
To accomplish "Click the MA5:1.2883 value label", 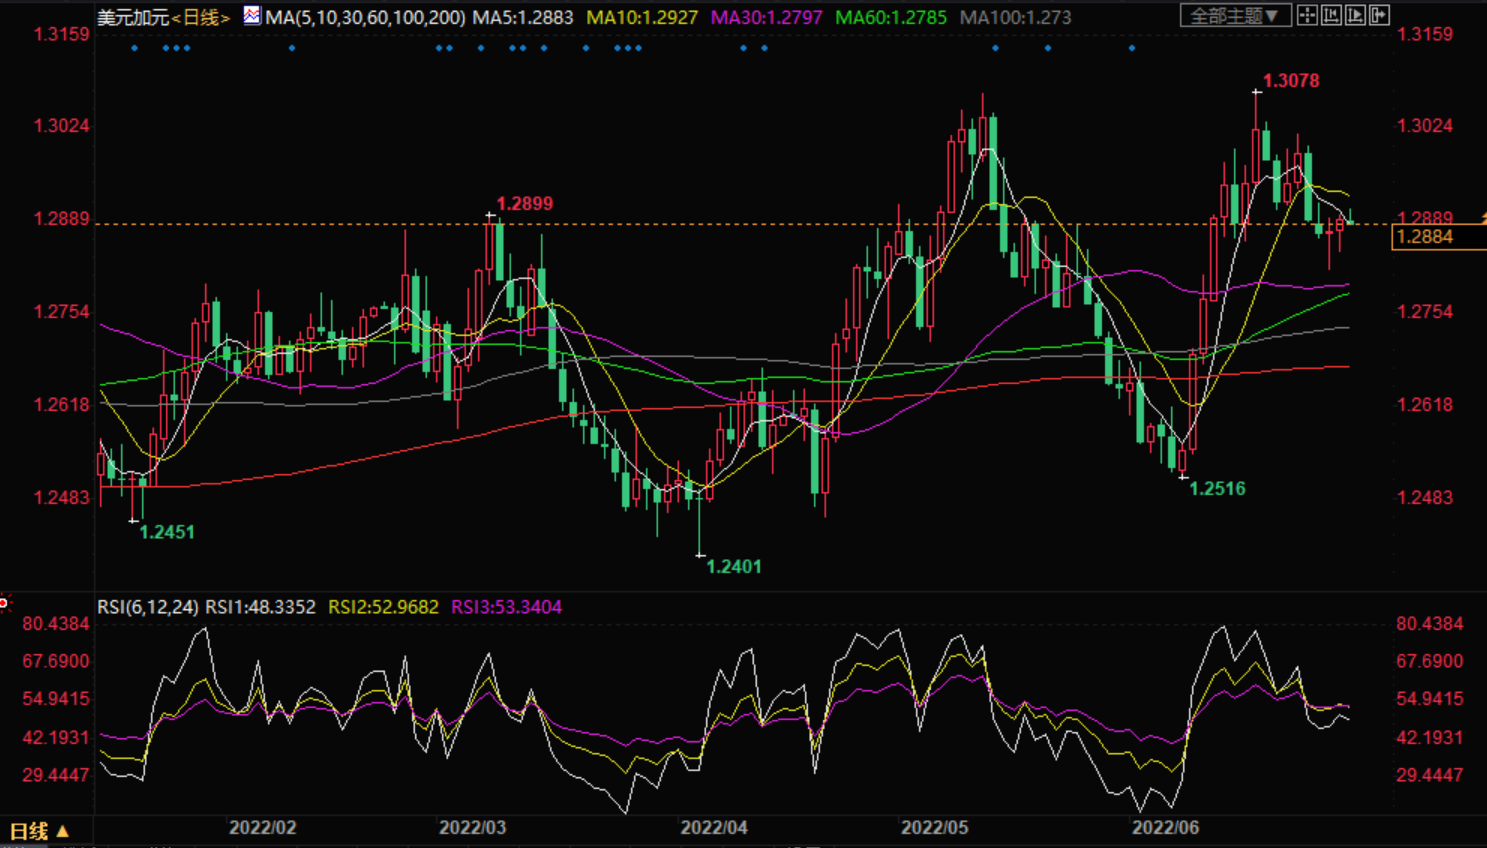I will coord(523,18).
